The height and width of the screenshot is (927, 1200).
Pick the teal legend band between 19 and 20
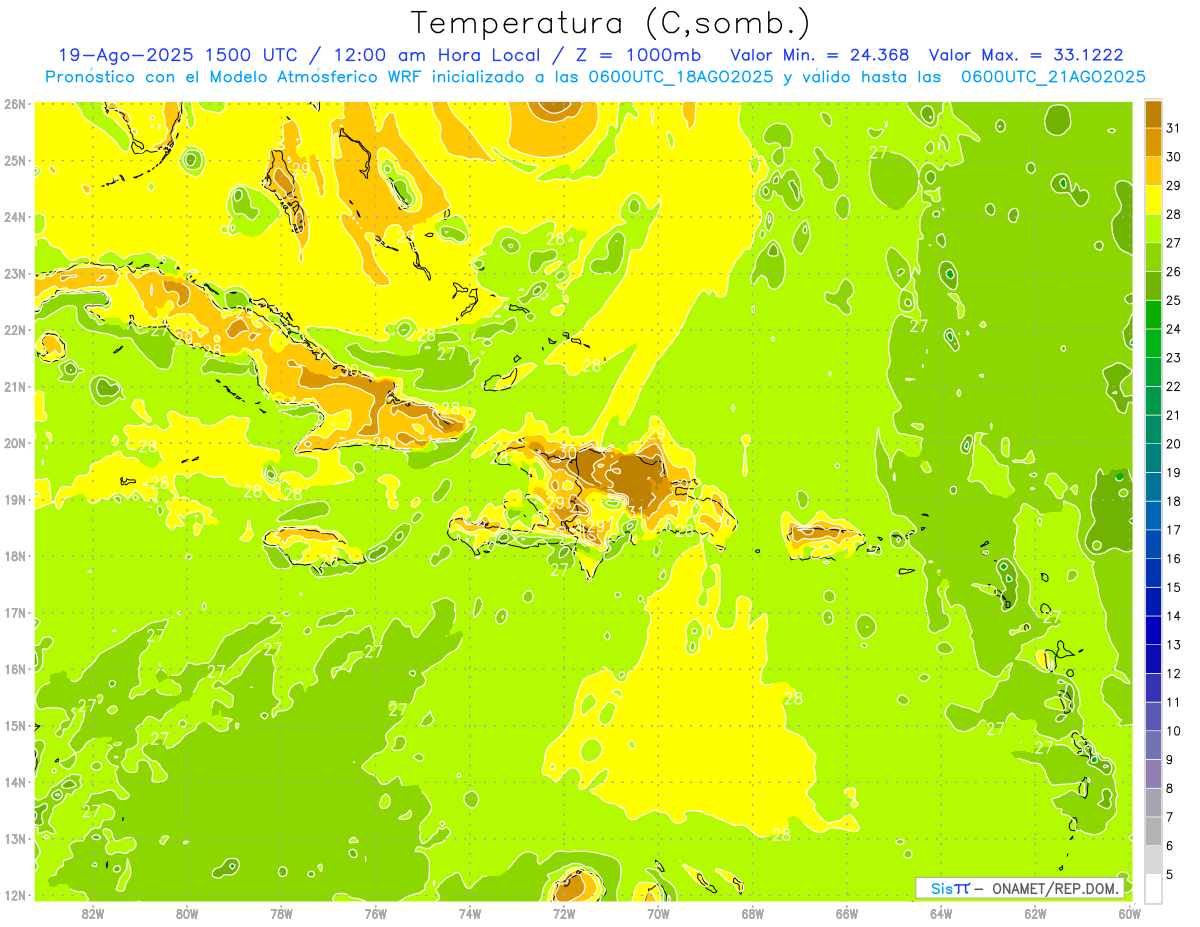[x=1153, y=458]
